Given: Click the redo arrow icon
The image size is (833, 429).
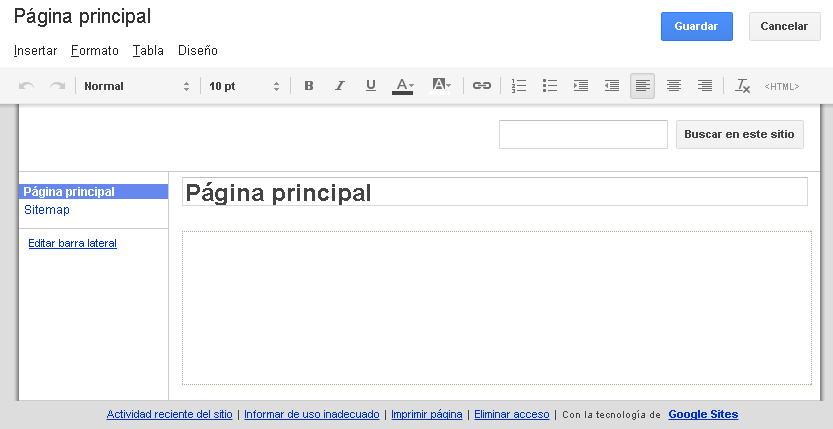Looking at the screenshot, I should [x=58, y=86].
